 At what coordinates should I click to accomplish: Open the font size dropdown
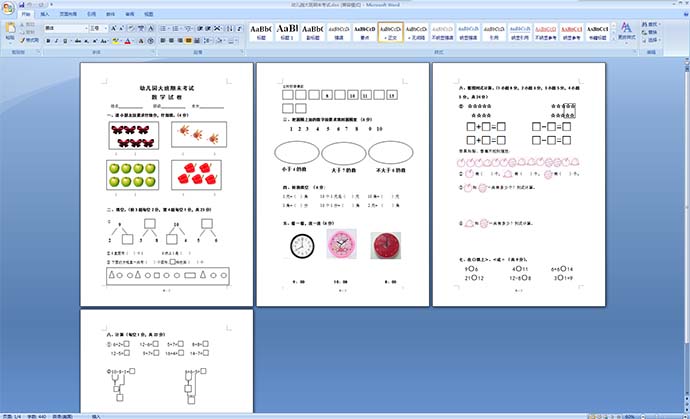pyautogui.click(x=106, y=28)
